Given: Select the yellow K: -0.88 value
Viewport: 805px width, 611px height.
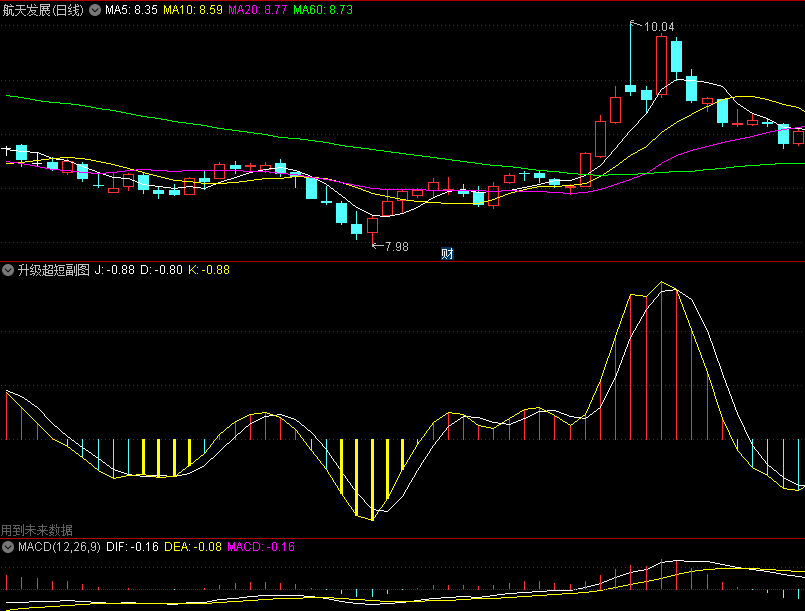Looking at the screenshot, I should 209,270.
